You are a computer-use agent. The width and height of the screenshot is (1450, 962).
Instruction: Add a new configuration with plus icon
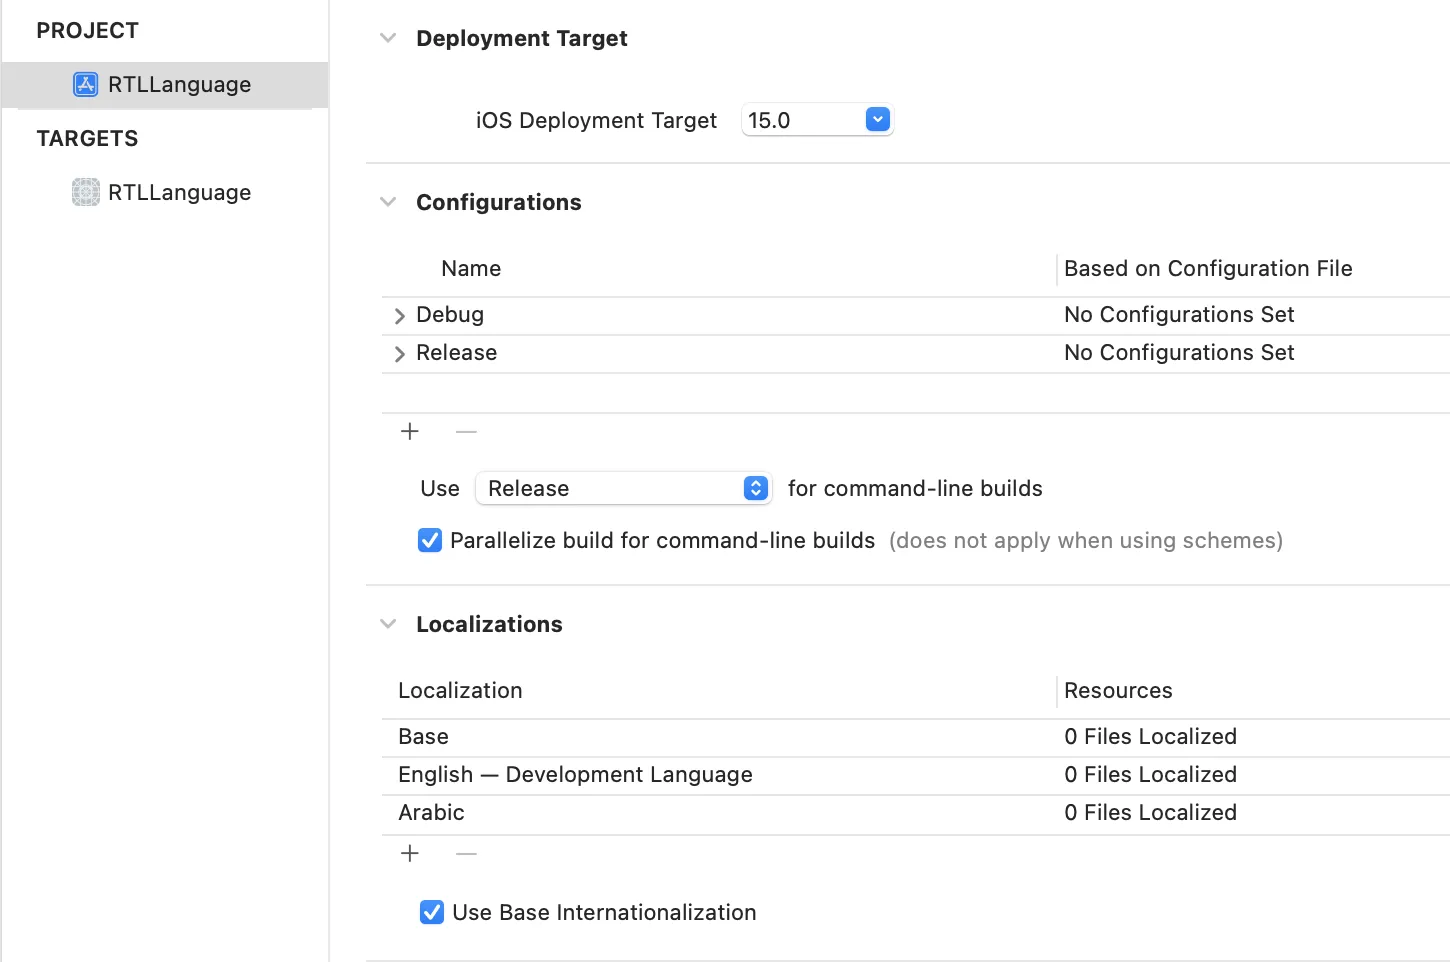410,432
